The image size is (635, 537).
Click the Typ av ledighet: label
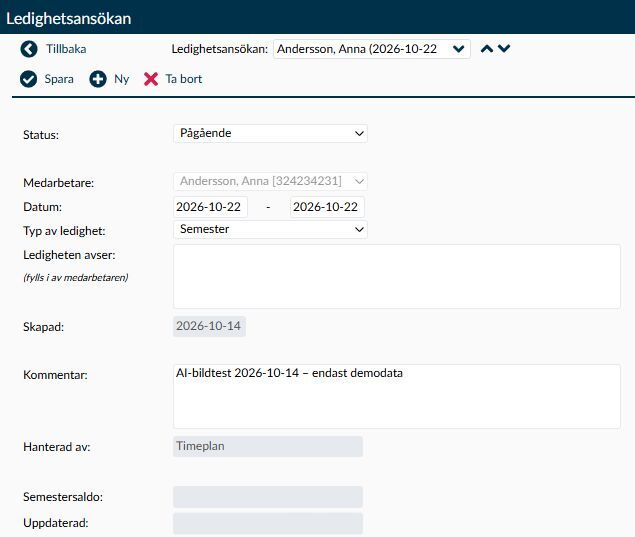(x=64, y=231)
